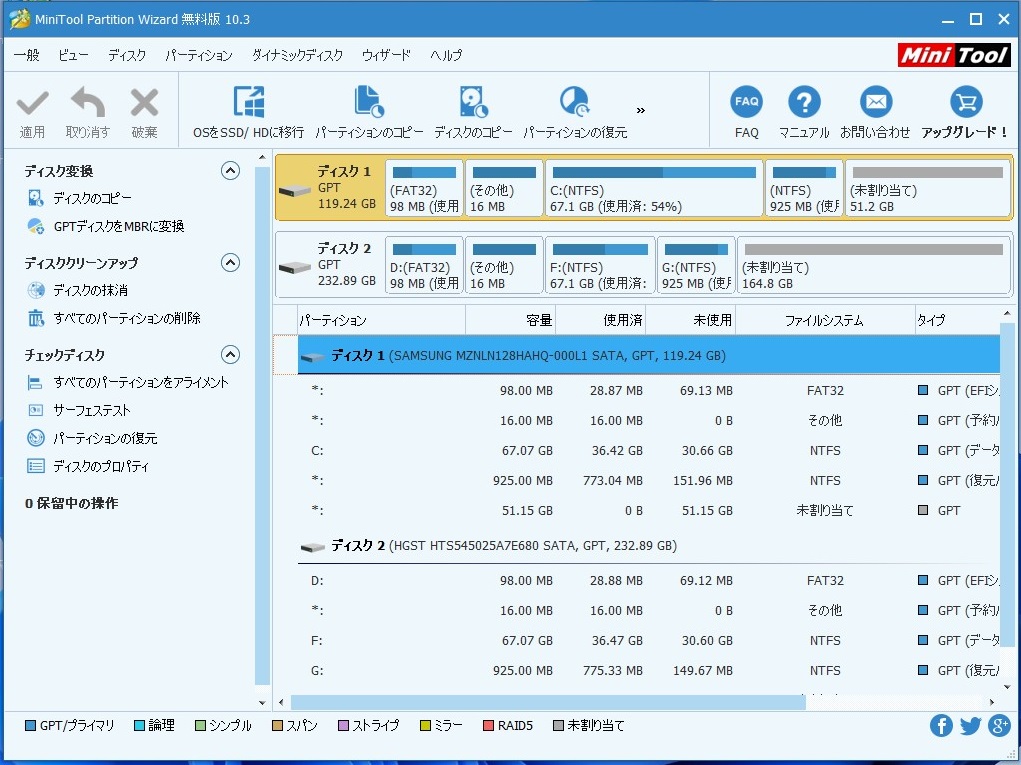Open the FAQ icon in toolbar
Viewport: 1021px width, 765px height.
746,103
